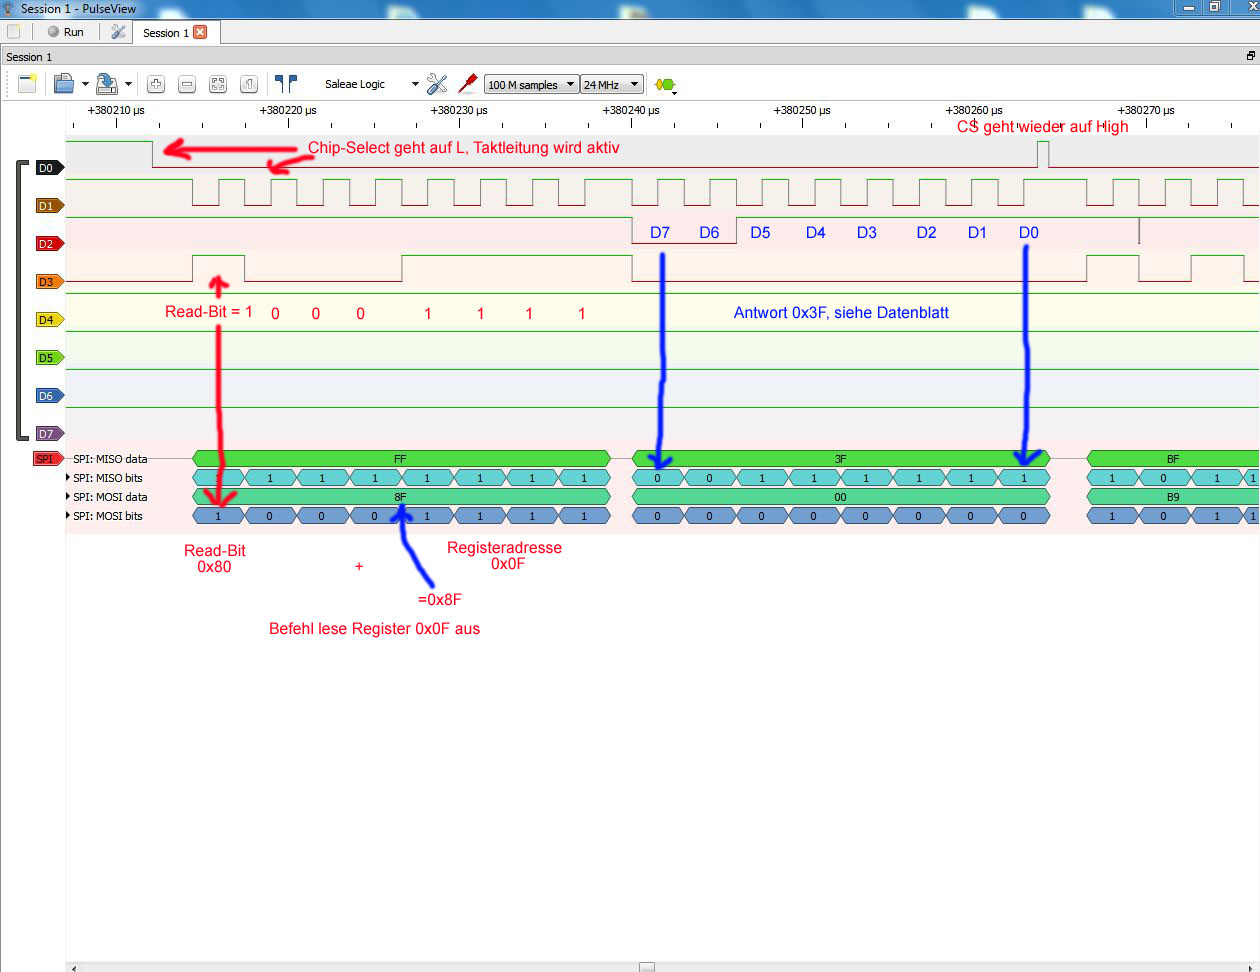Configure device with wrench icon beside Saleae Logic

(437, 84)
